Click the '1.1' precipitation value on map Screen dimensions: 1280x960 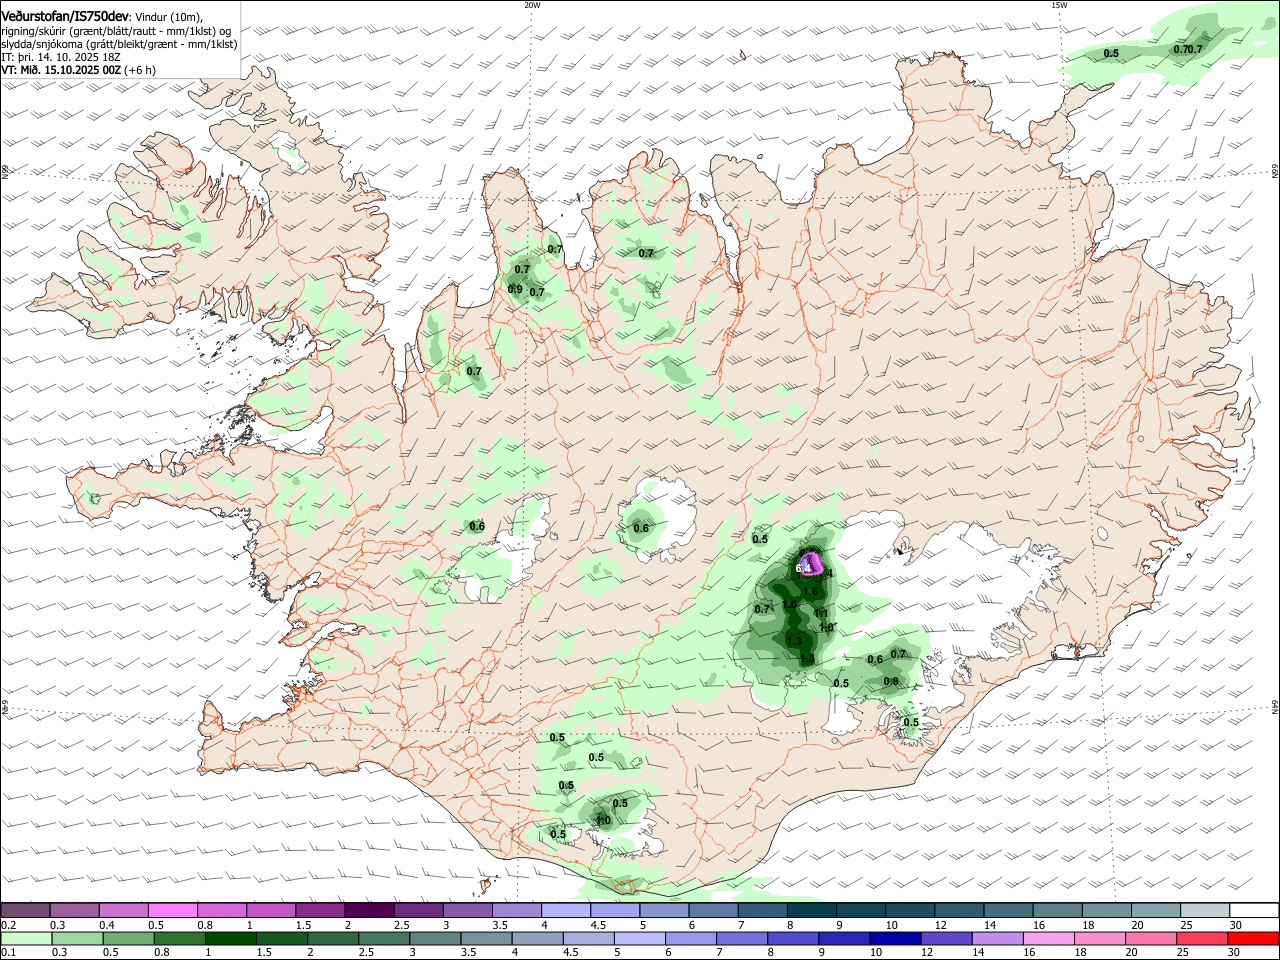tap(821, 613)
